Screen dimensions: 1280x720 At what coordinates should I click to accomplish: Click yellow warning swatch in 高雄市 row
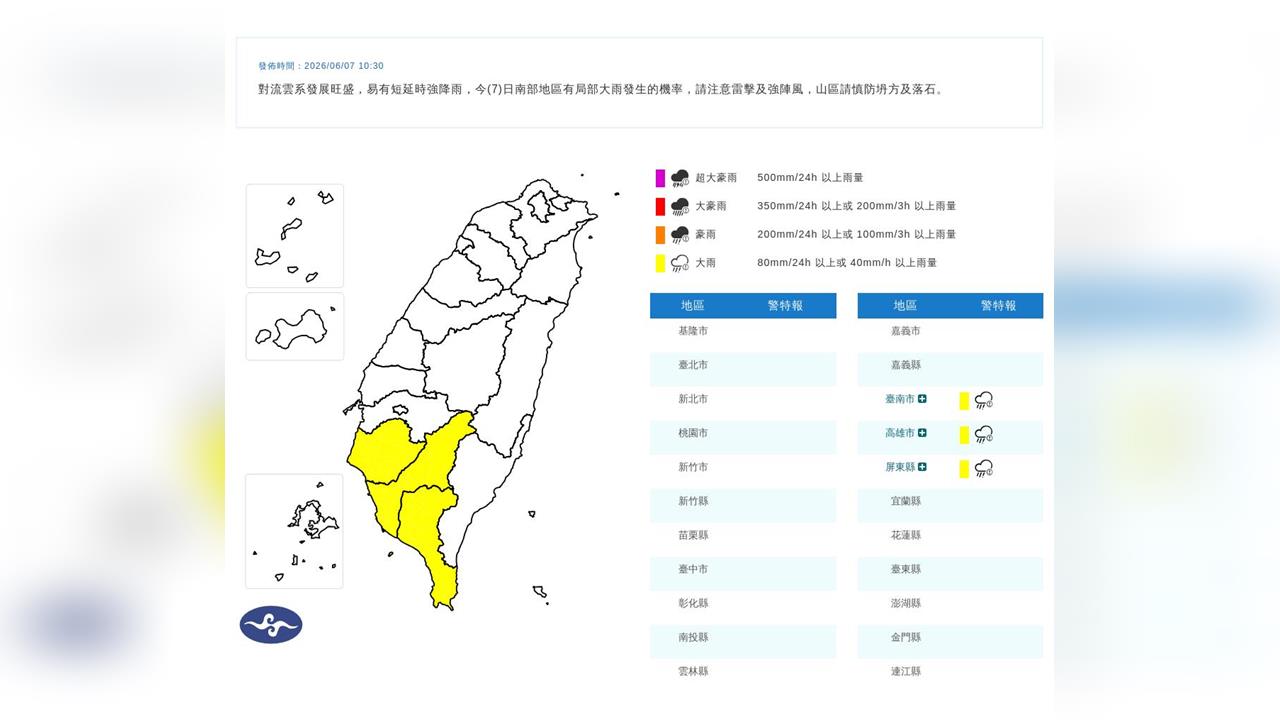click(x=964, y=435)
